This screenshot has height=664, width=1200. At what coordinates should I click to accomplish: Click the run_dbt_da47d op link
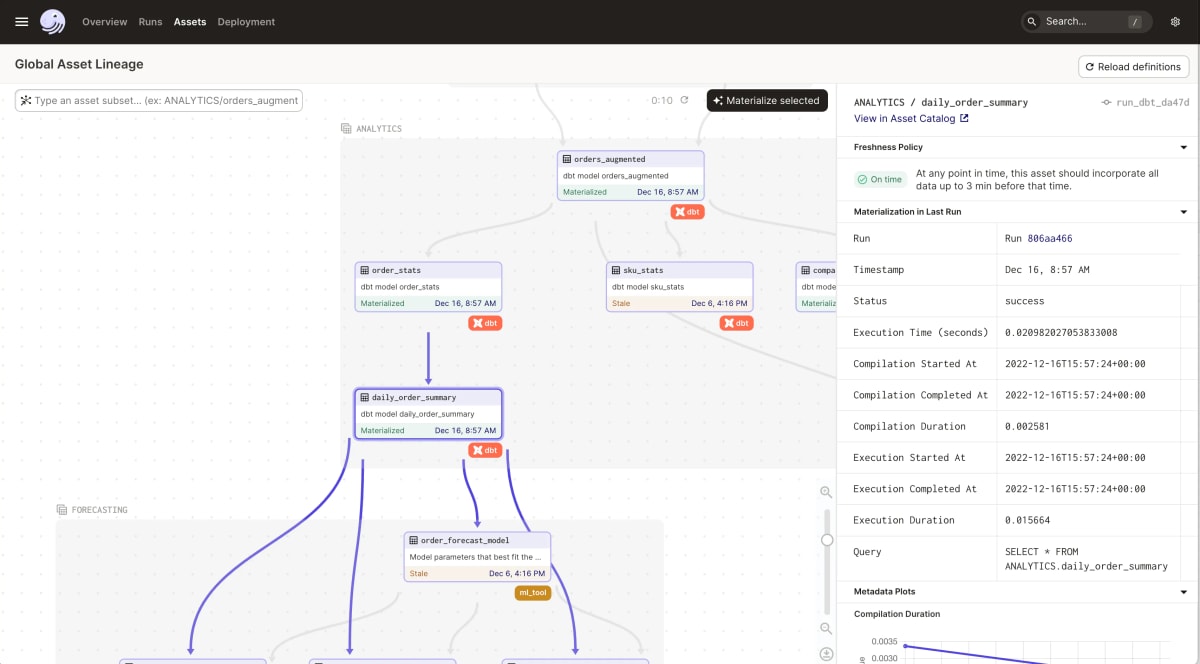pos(1153,102)
